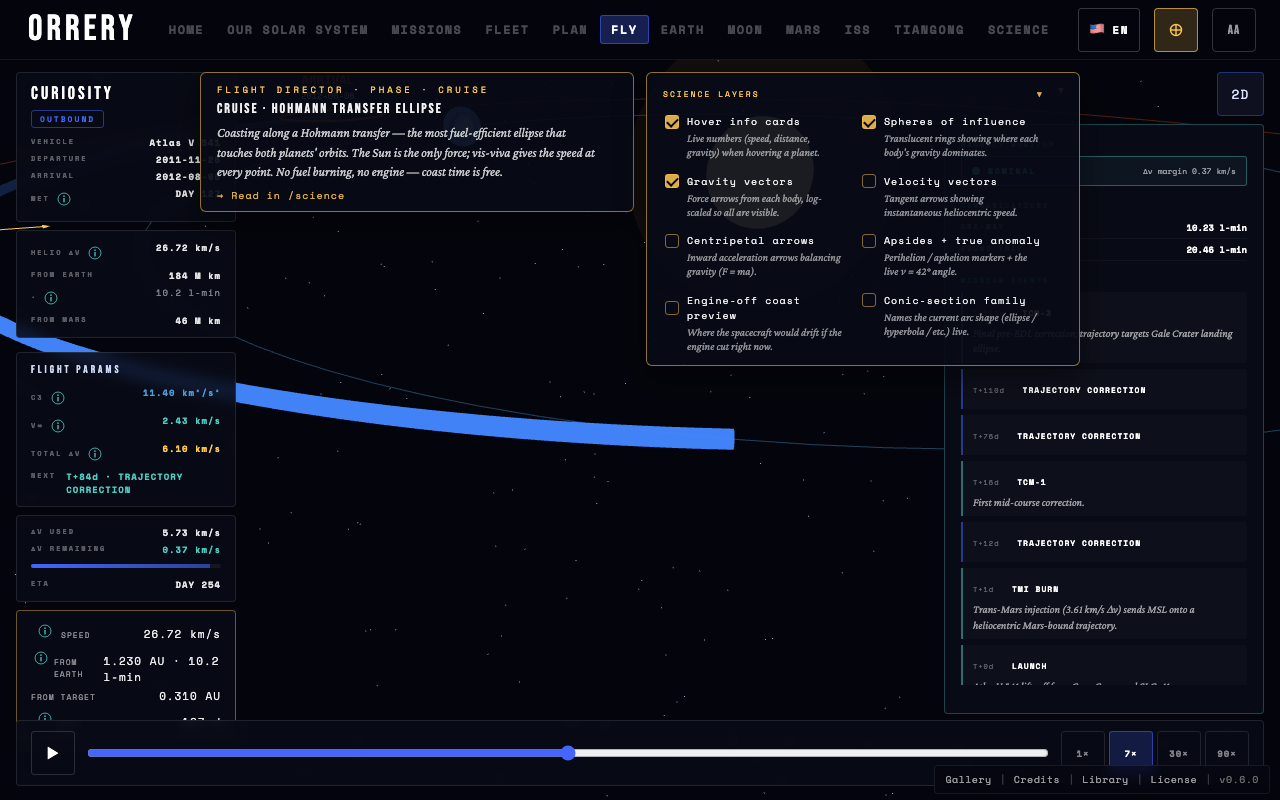Go to the Home tab
The height and width of the screenshot is (800, 1280).
[186, 30]
